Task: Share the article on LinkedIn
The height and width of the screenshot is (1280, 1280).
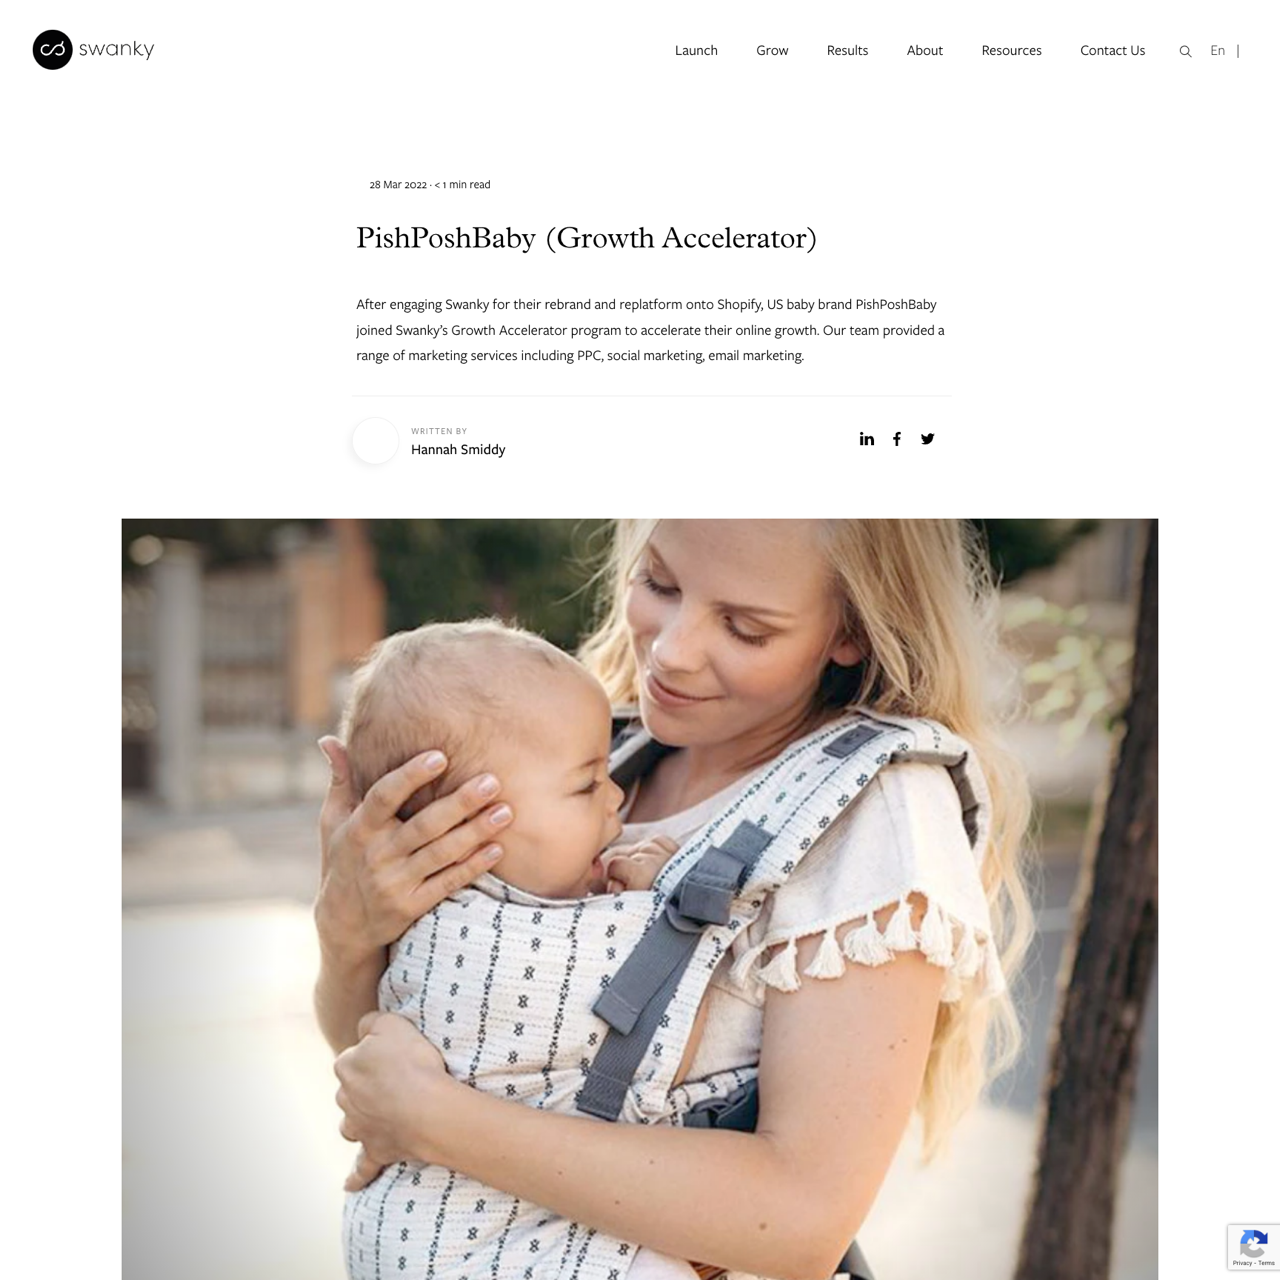Action: coord(867,439)
